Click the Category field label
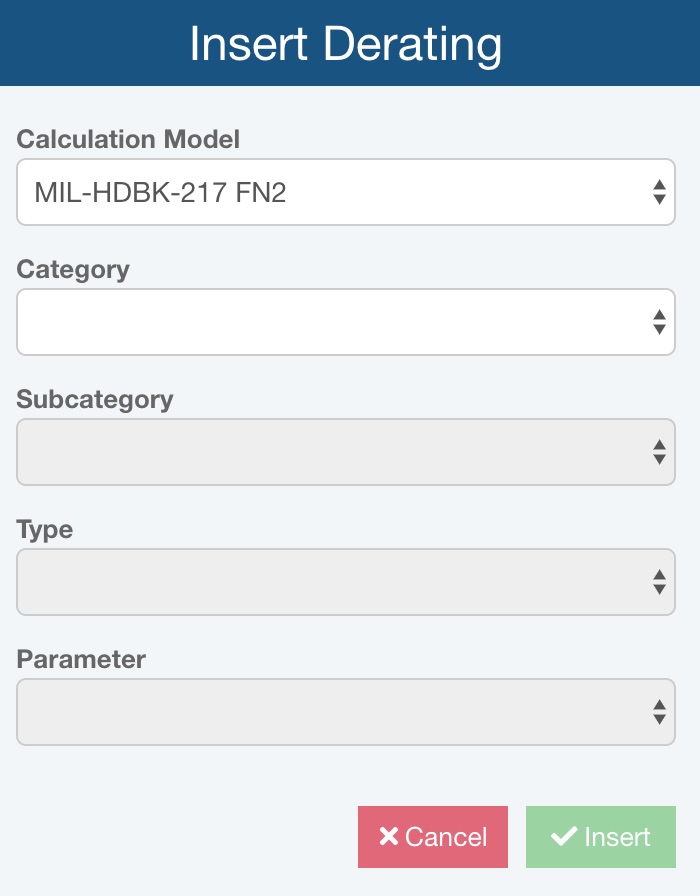This screenshot has width=700, height=896. click(73, 269)
